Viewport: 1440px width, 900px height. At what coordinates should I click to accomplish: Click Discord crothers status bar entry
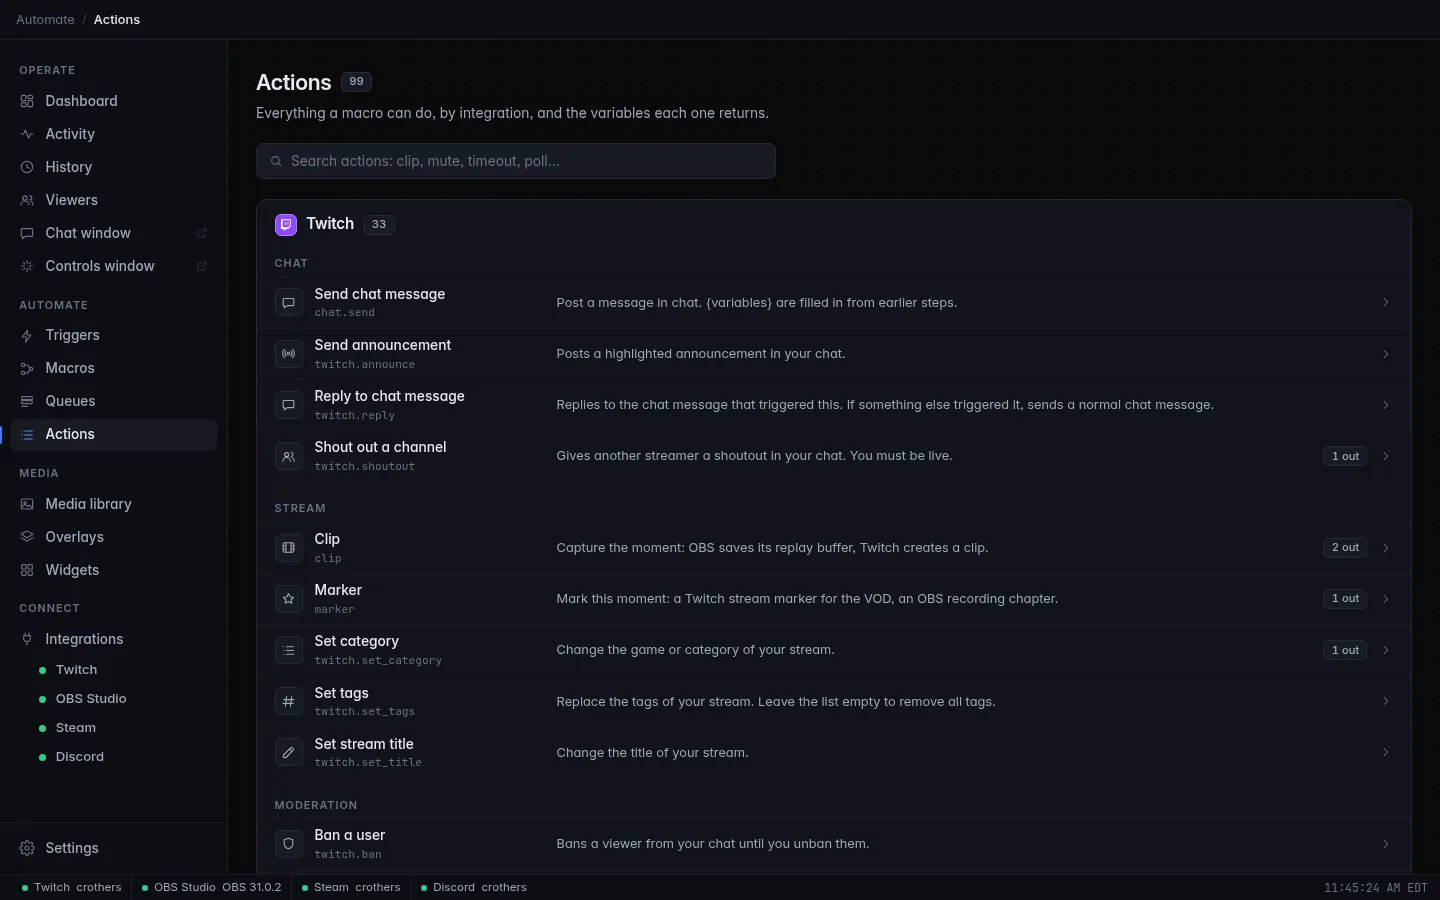[474, 887]
